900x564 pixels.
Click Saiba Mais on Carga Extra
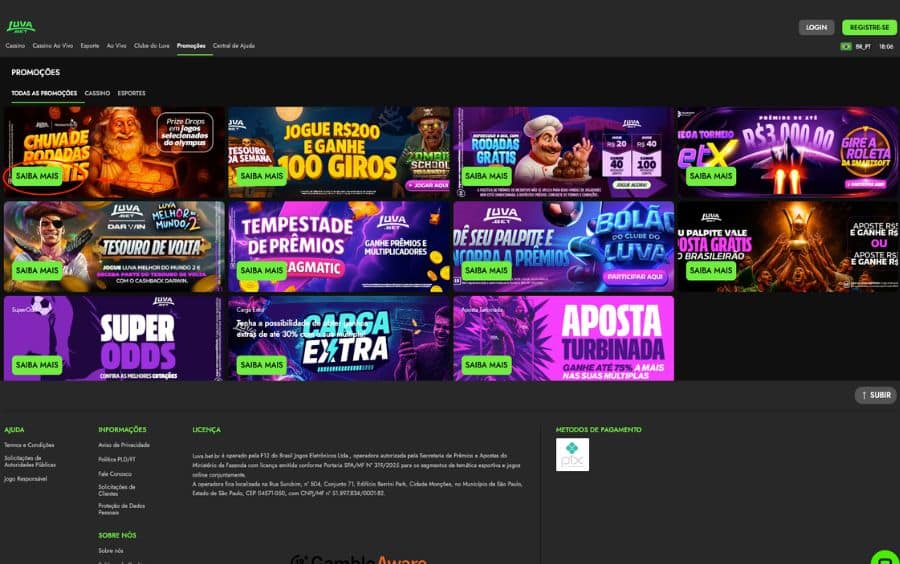pyautogui.click(x=261, y=365)
